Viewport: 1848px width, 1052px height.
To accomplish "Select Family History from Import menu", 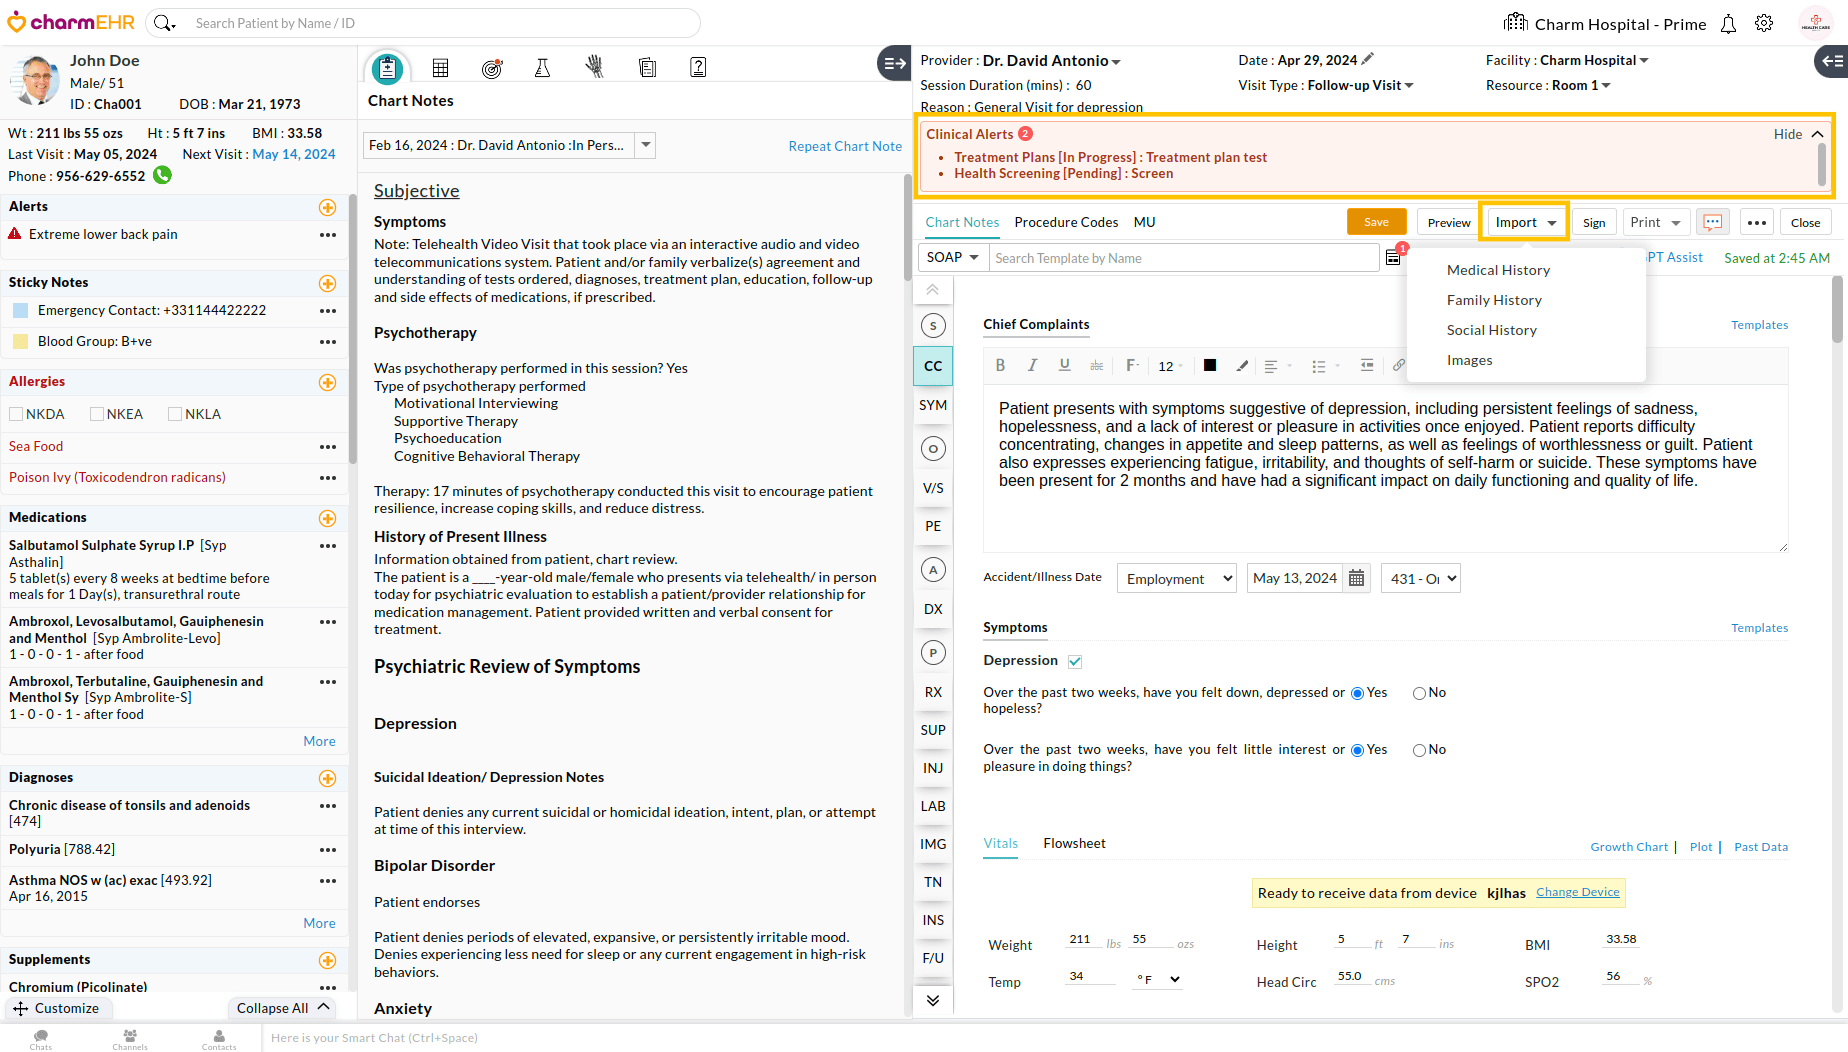I will coord(1493,300).
